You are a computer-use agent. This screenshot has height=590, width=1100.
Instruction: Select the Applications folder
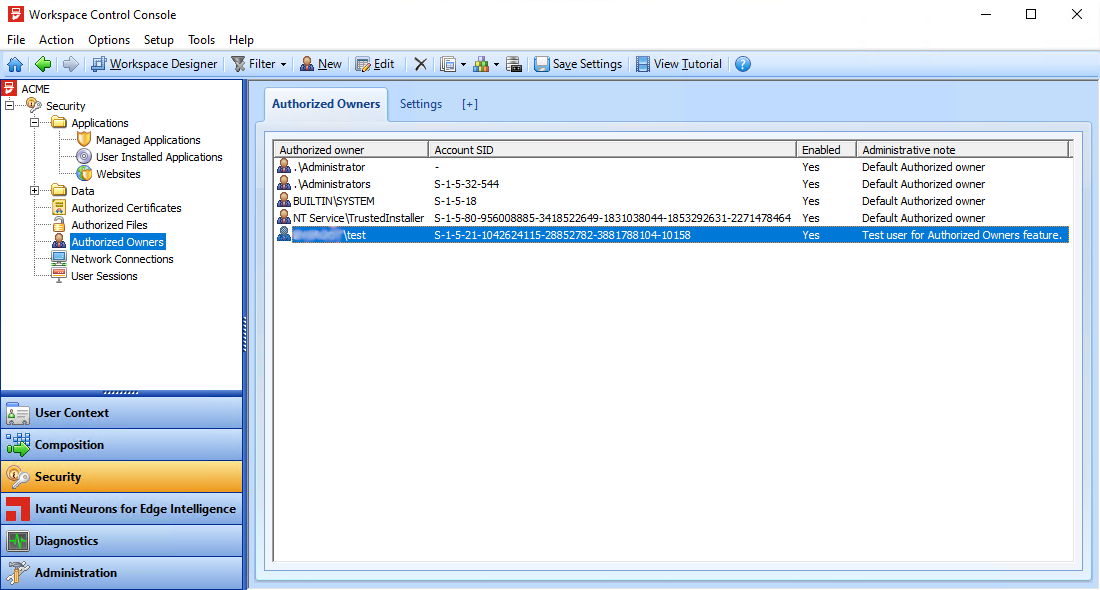100,123
